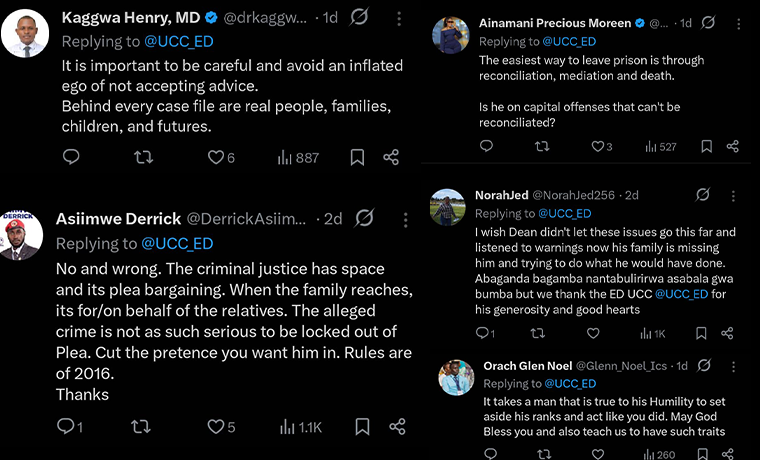Click Grok icon on NorahJed's tweet

coord(703,195)
